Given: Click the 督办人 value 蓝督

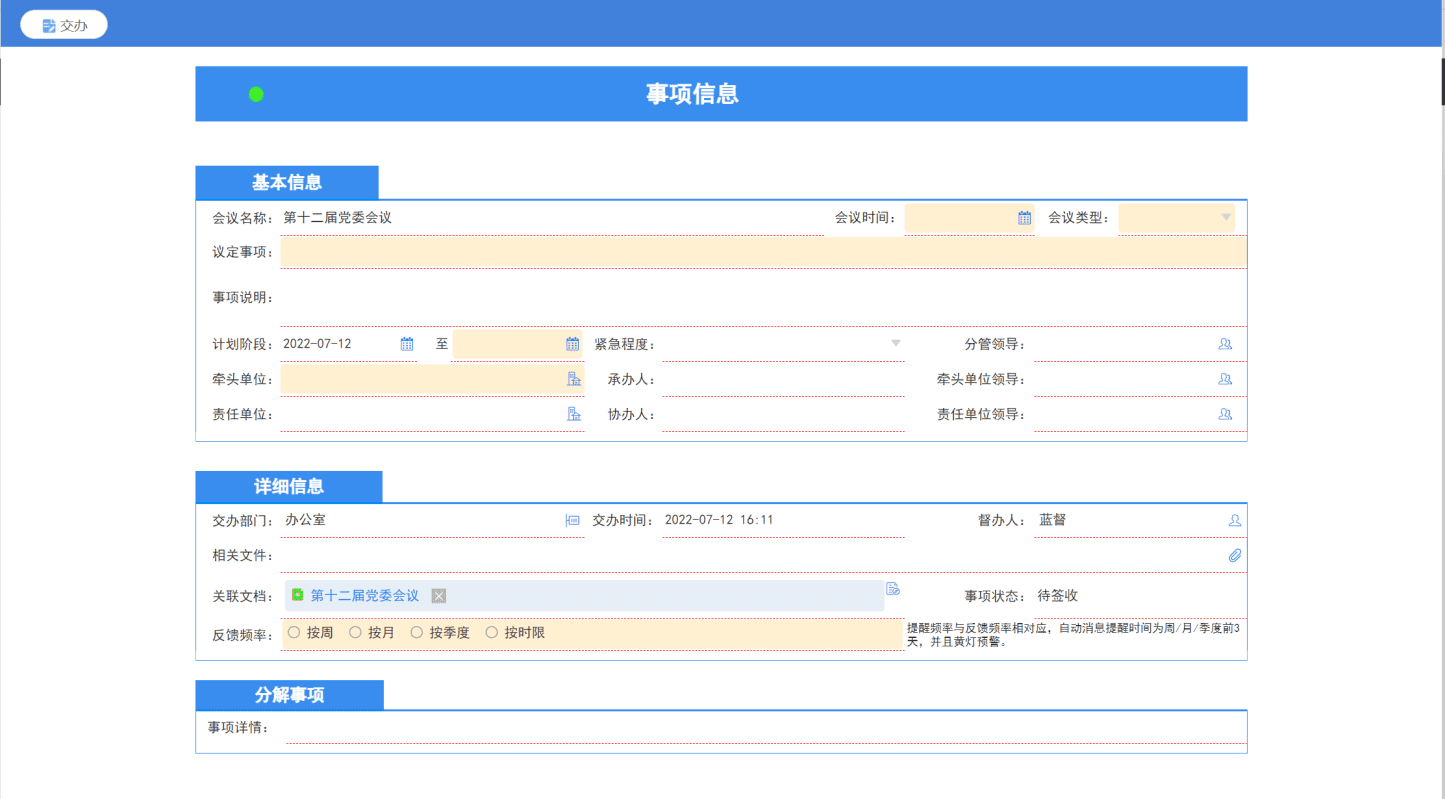Looking at the screenshot, I should click(1053, 520).
